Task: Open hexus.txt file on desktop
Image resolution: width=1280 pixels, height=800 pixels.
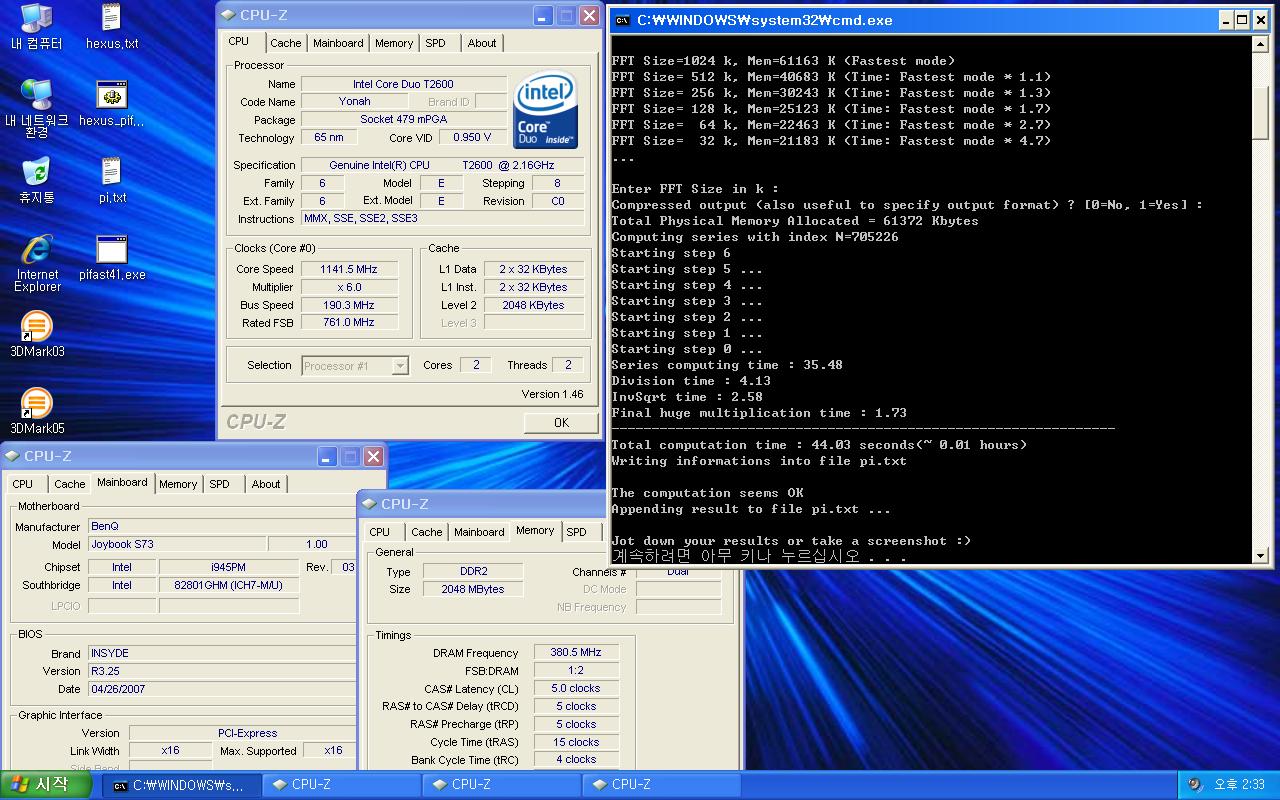Action: (x=112, y=27)
